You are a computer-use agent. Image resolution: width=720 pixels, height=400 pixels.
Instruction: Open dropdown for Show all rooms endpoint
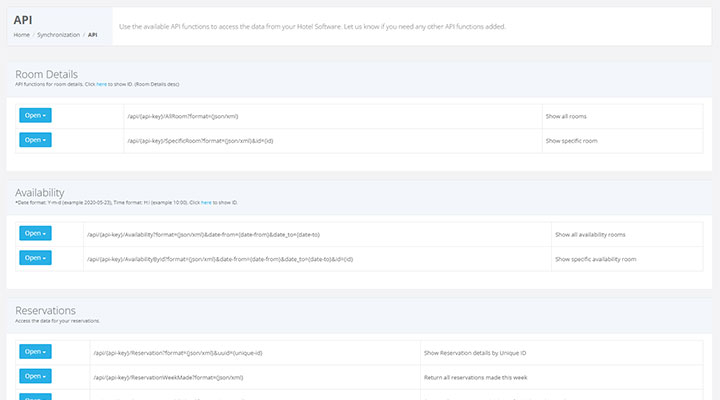[35, 115]
